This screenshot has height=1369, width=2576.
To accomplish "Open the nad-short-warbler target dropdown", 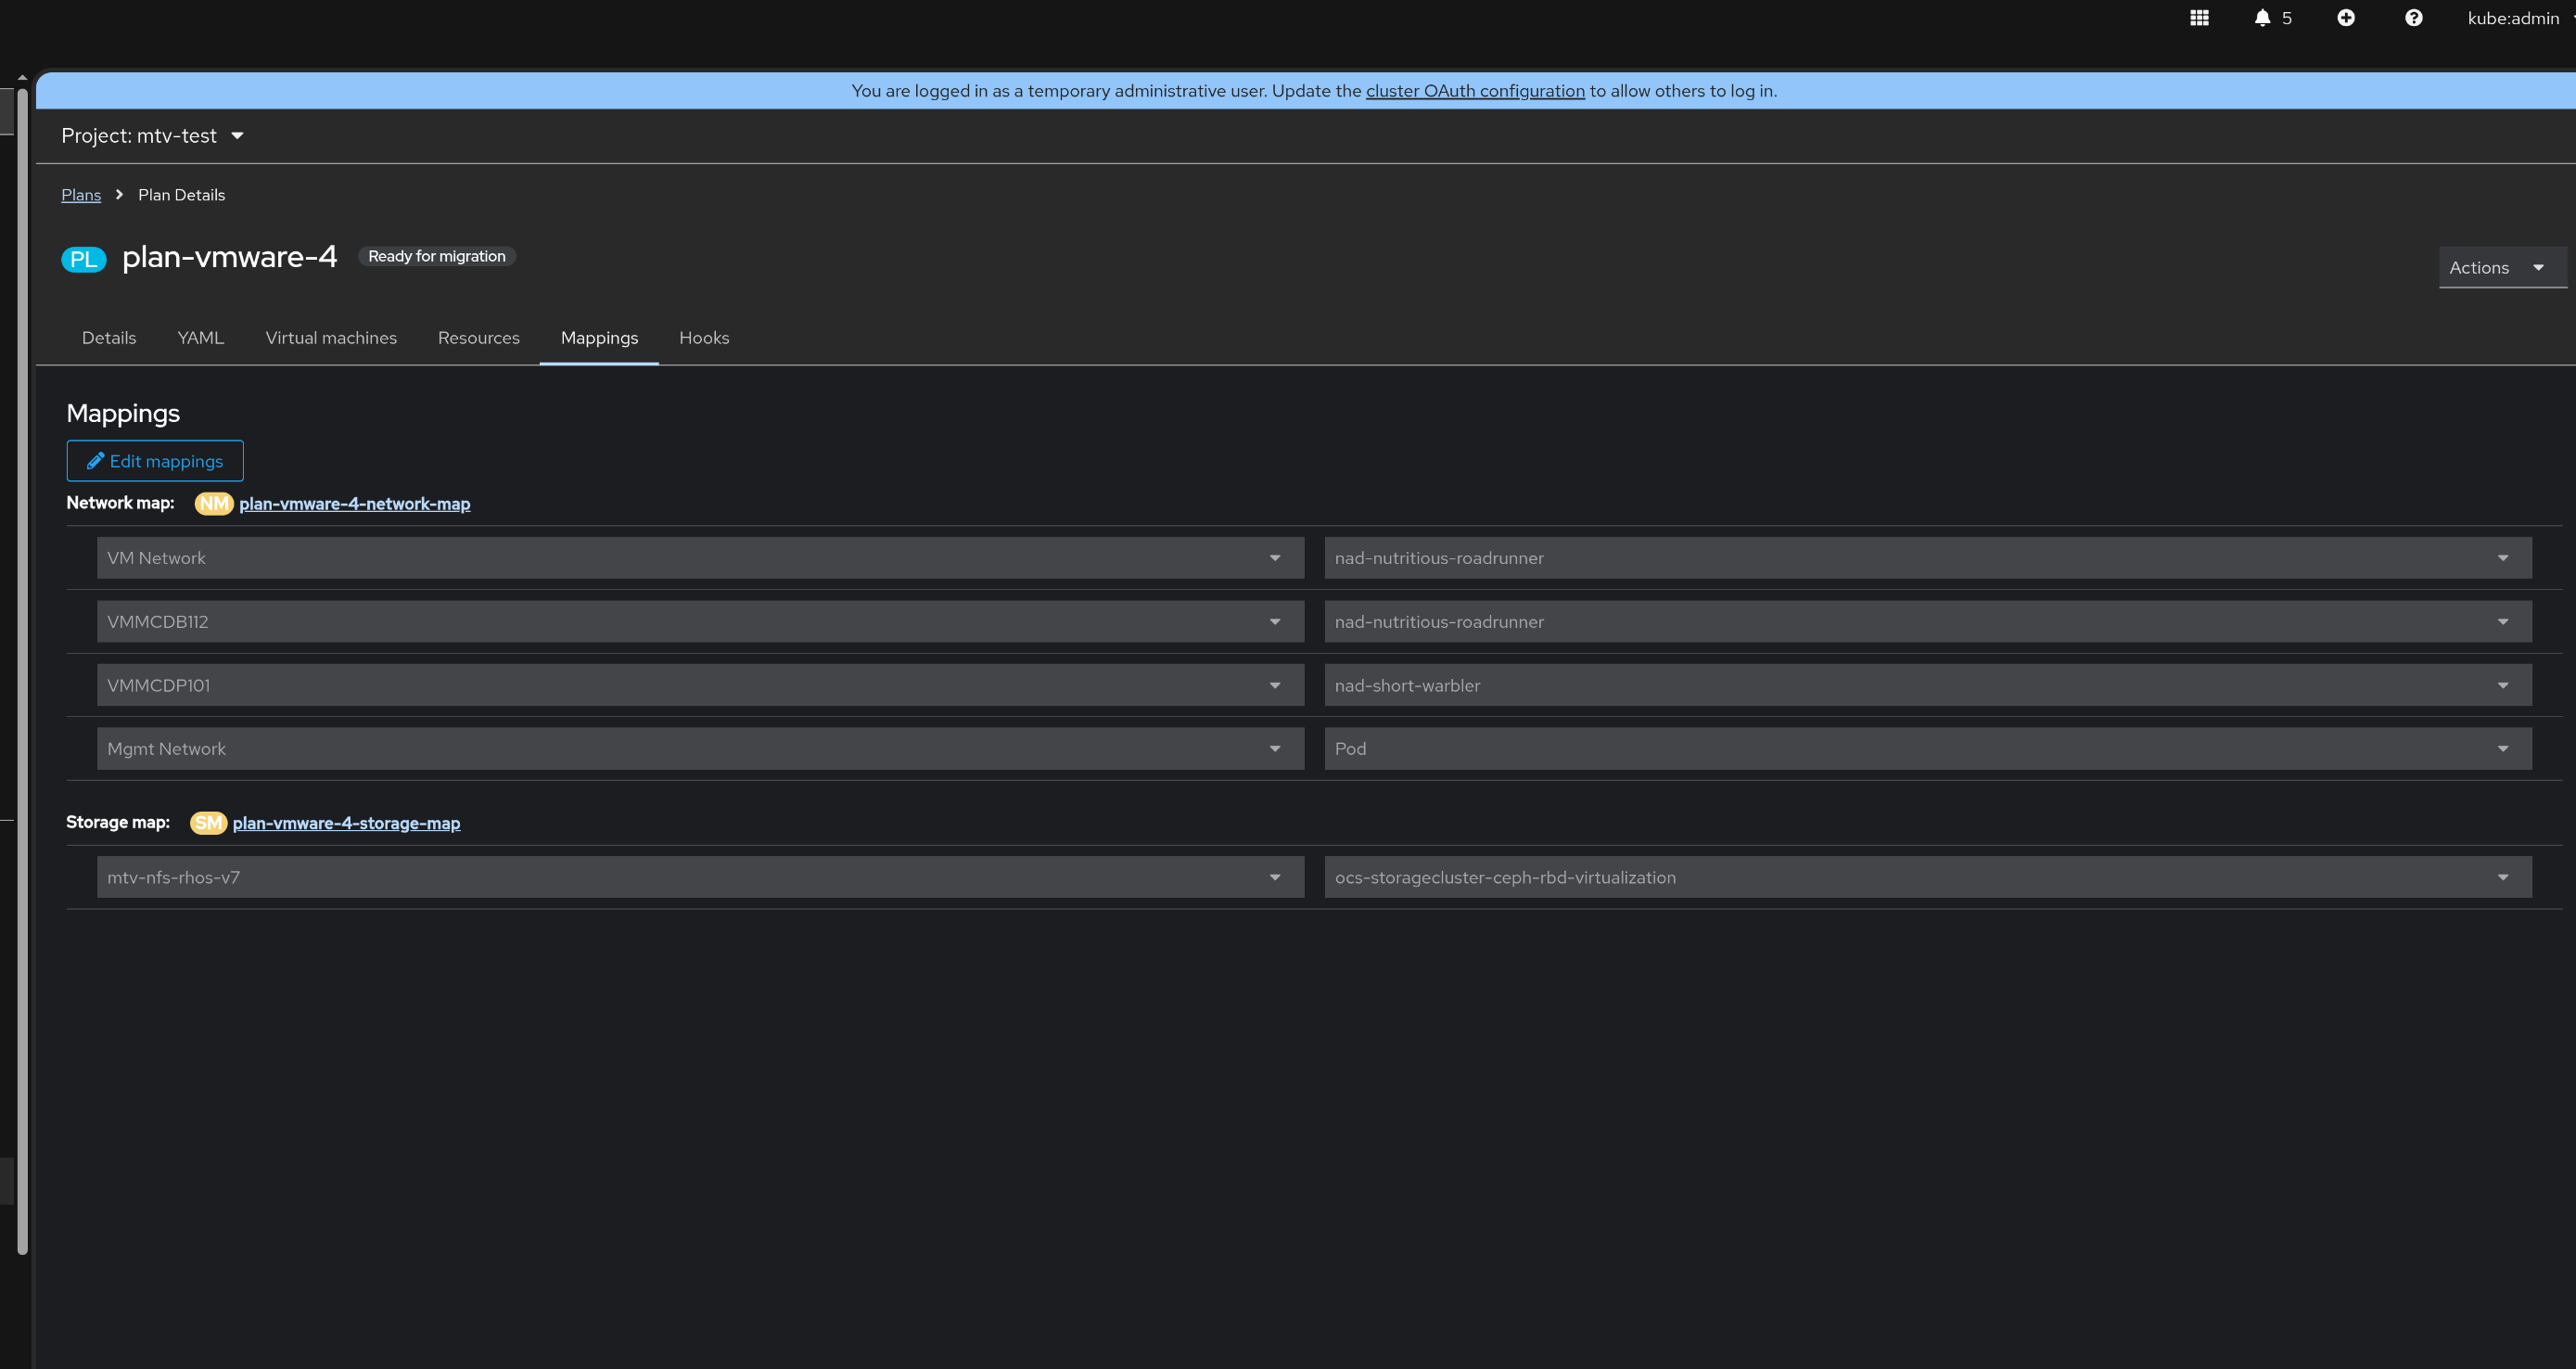I will 1927,685.
